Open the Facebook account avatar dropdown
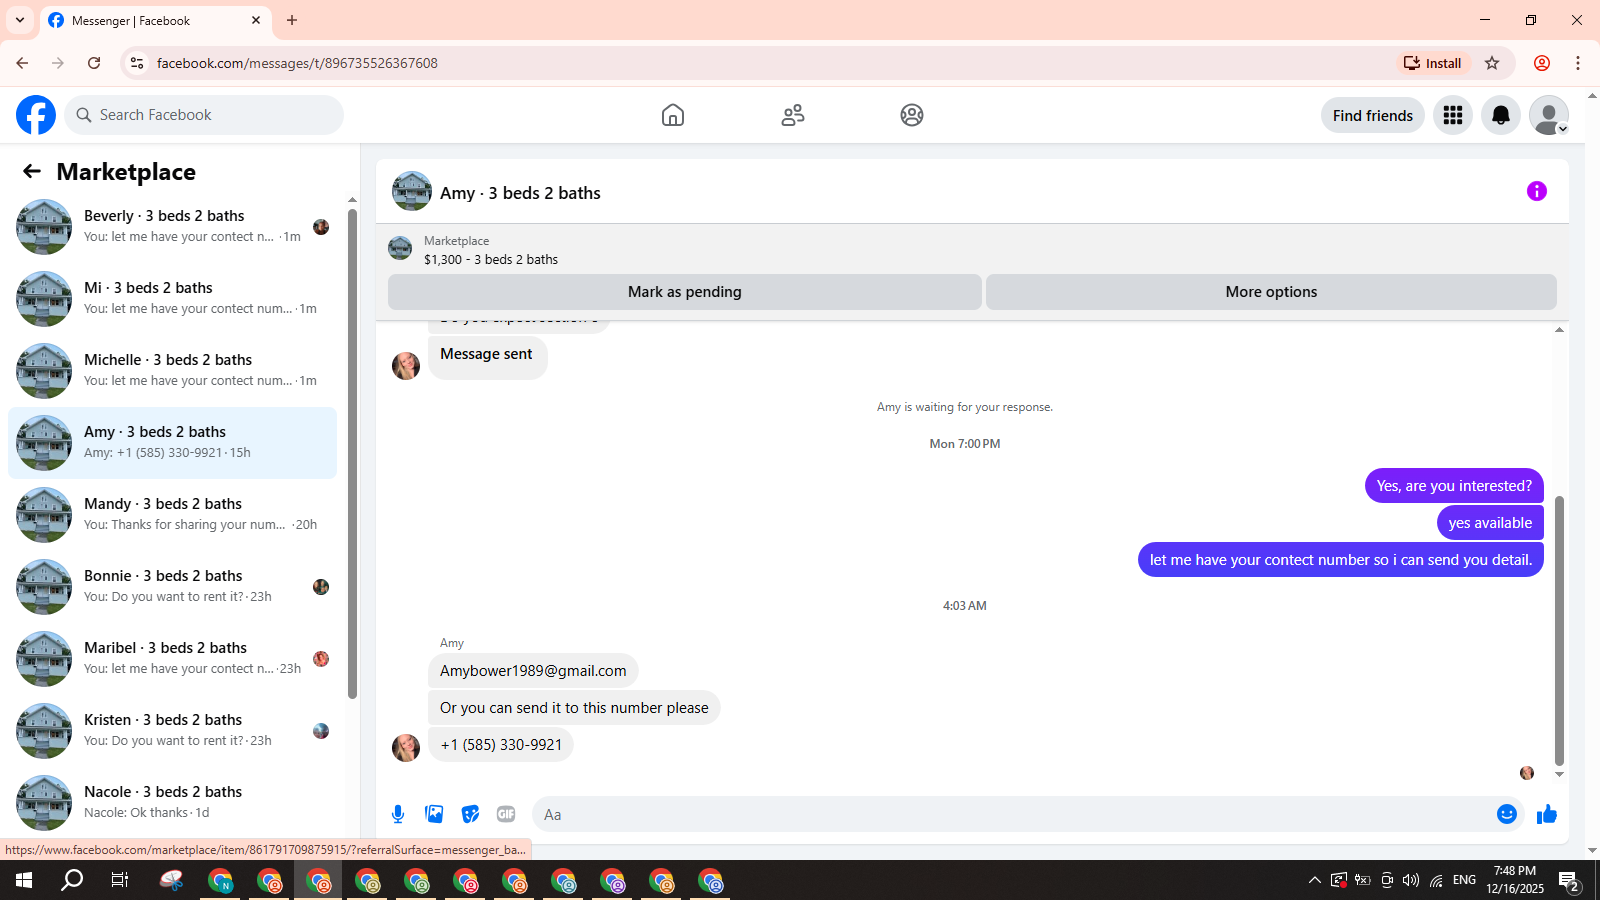1600x900 pixels. click(x=1549, y=115)
